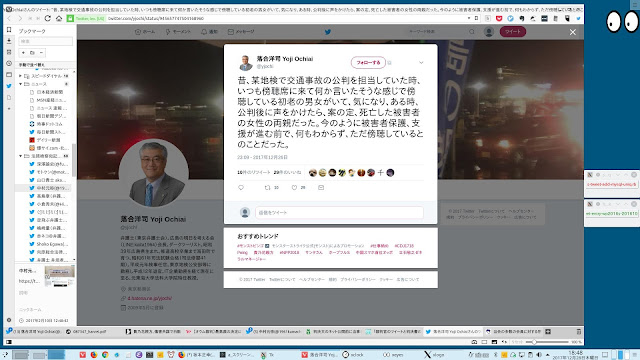The height and width of the screenshot is (360, 640).
Task: Send the tweet via direct message icon
Action: [x=321, y=188]
